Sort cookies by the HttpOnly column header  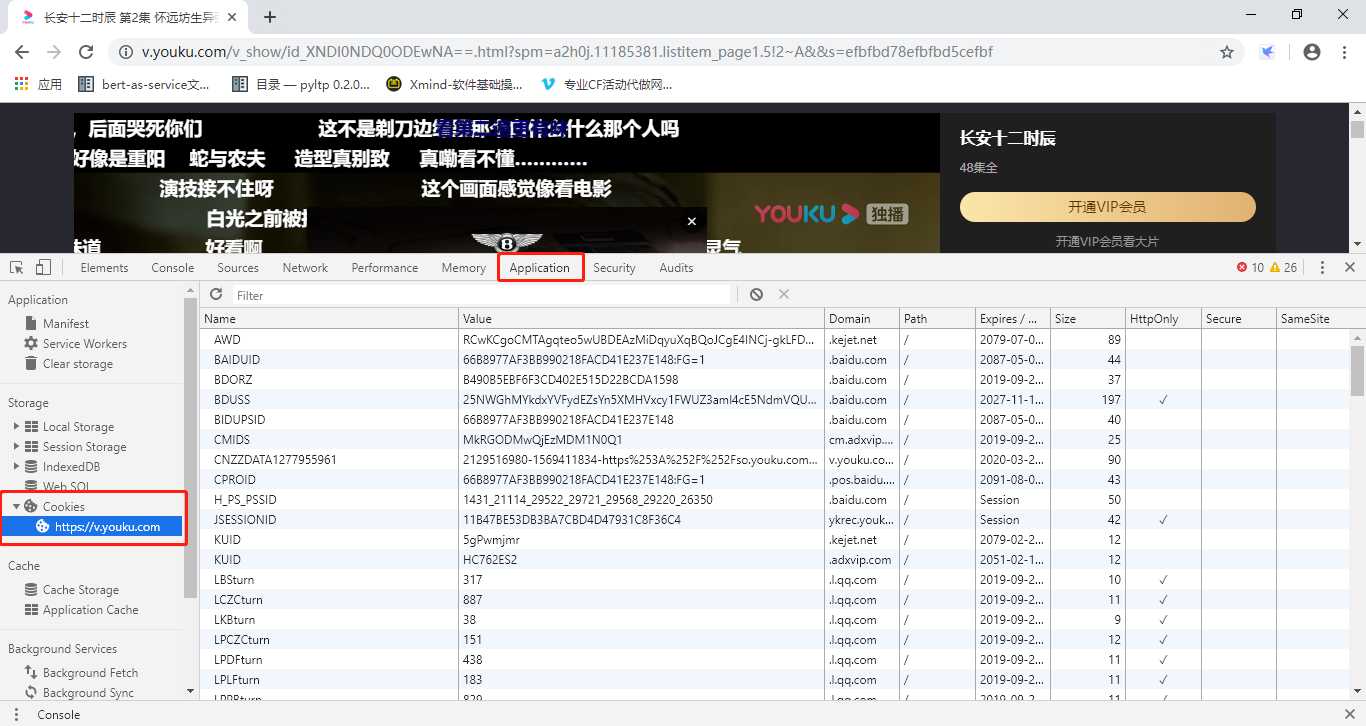(1163, 319)
